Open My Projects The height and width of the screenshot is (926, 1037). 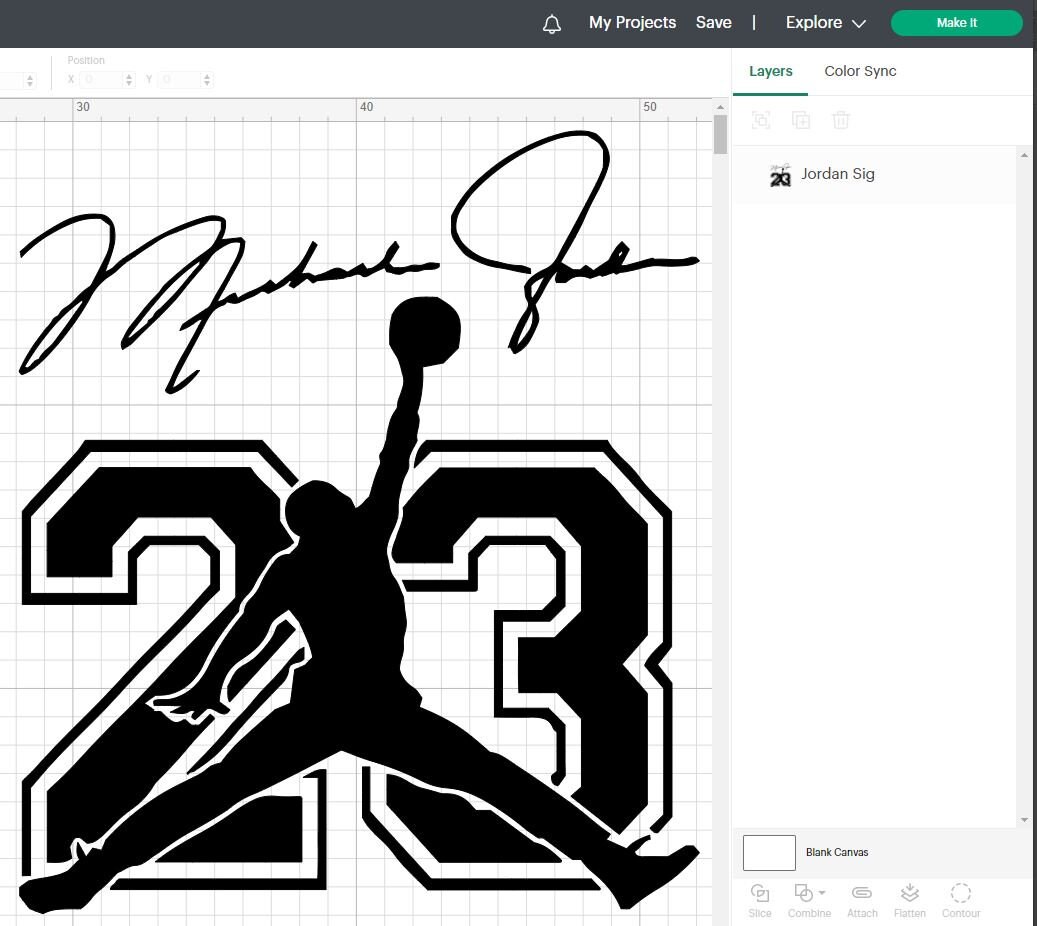pos(632,22)
